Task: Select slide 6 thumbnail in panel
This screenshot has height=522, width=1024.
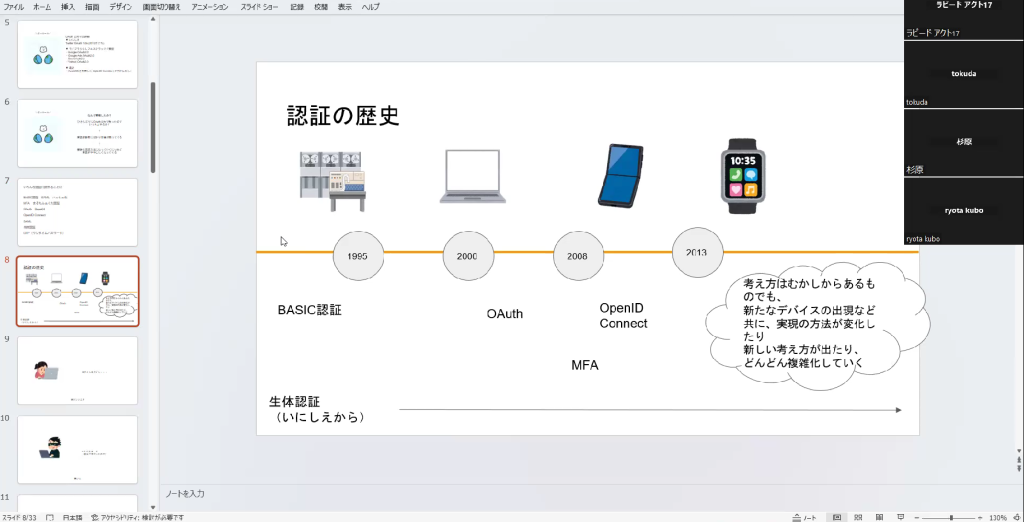Action: pyautogui.click(x=78, y=133)
